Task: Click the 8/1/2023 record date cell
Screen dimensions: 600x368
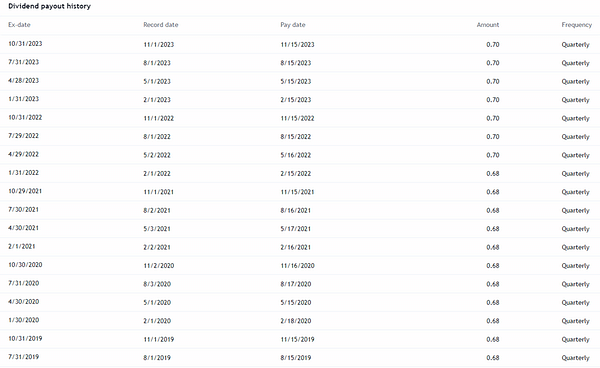Action: 157,63
